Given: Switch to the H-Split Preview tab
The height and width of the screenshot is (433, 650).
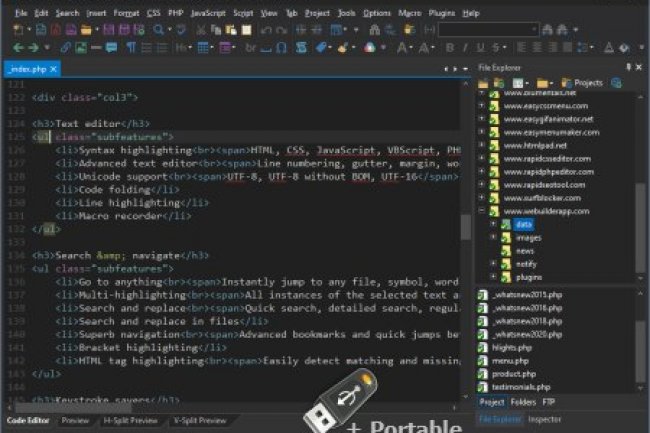Looking at the screenshot, I should (x=131, y=421).
